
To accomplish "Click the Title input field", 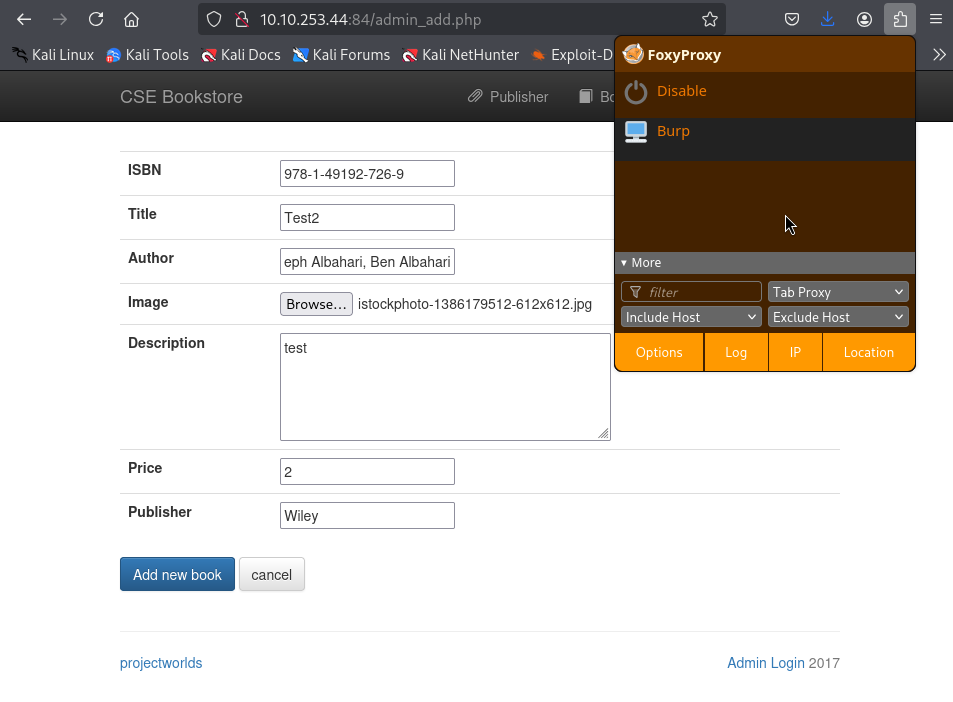I will pyautogui.click(x=367, y=218).
